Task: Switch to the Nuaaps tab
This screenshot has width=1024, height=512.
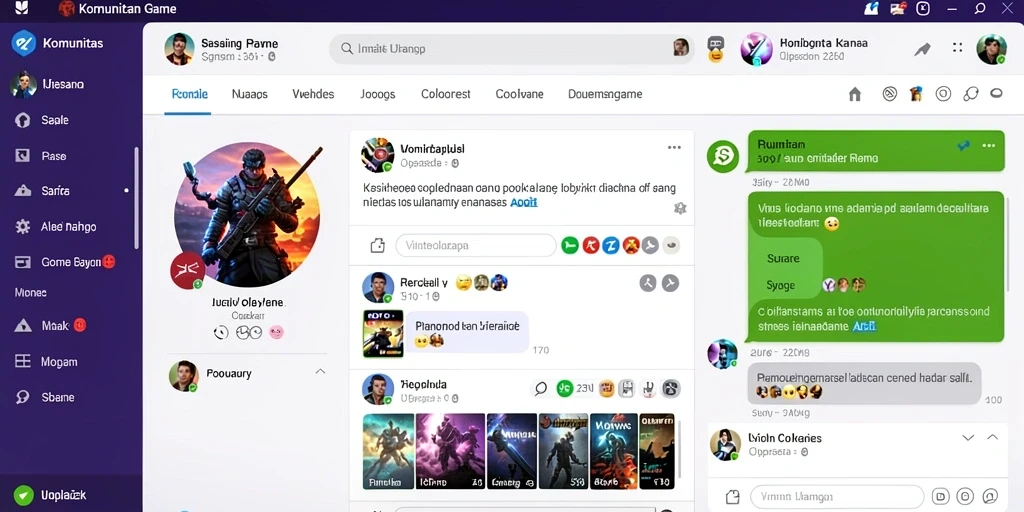Action: pyautogui.click(x=249, y=94)
